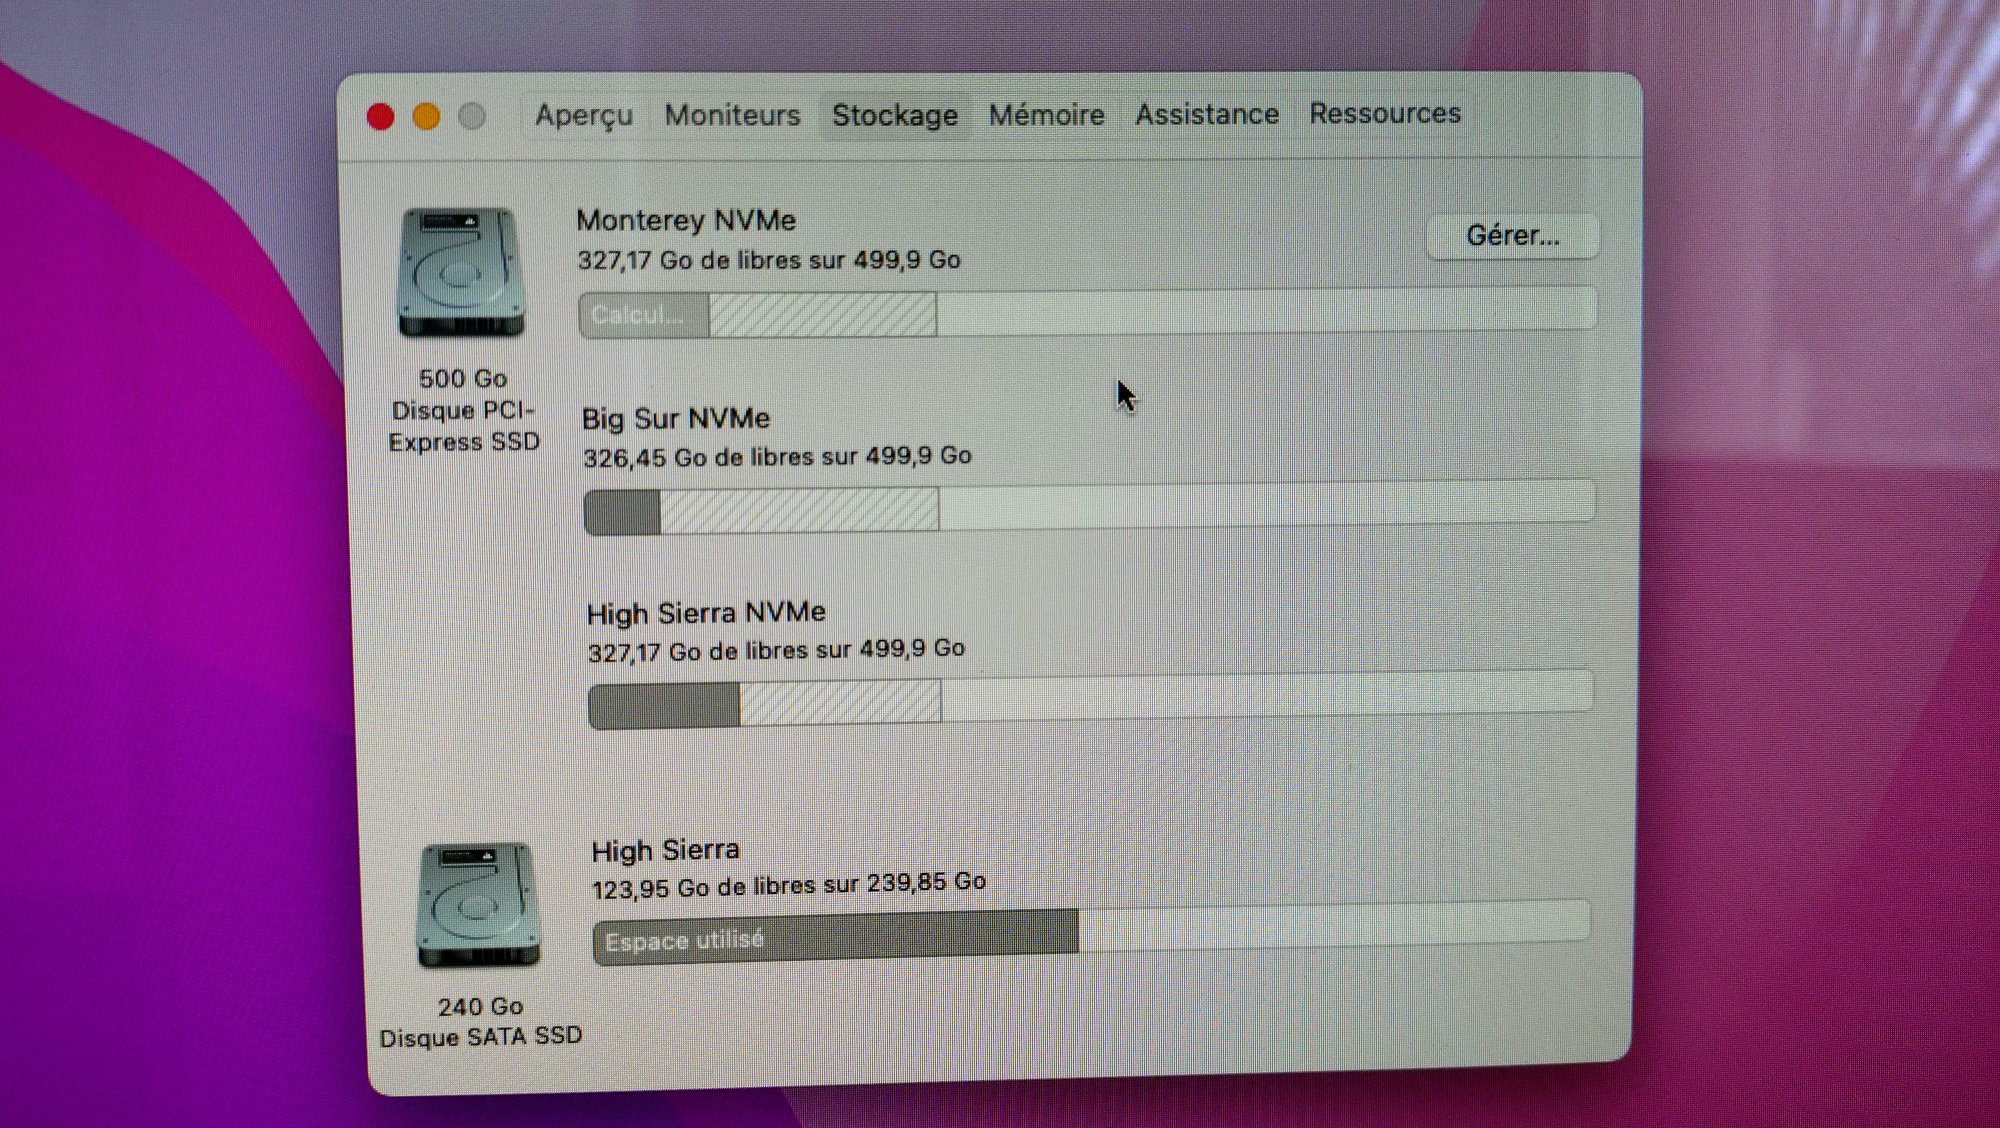Select the Stockage tab

tap(895, 115)
